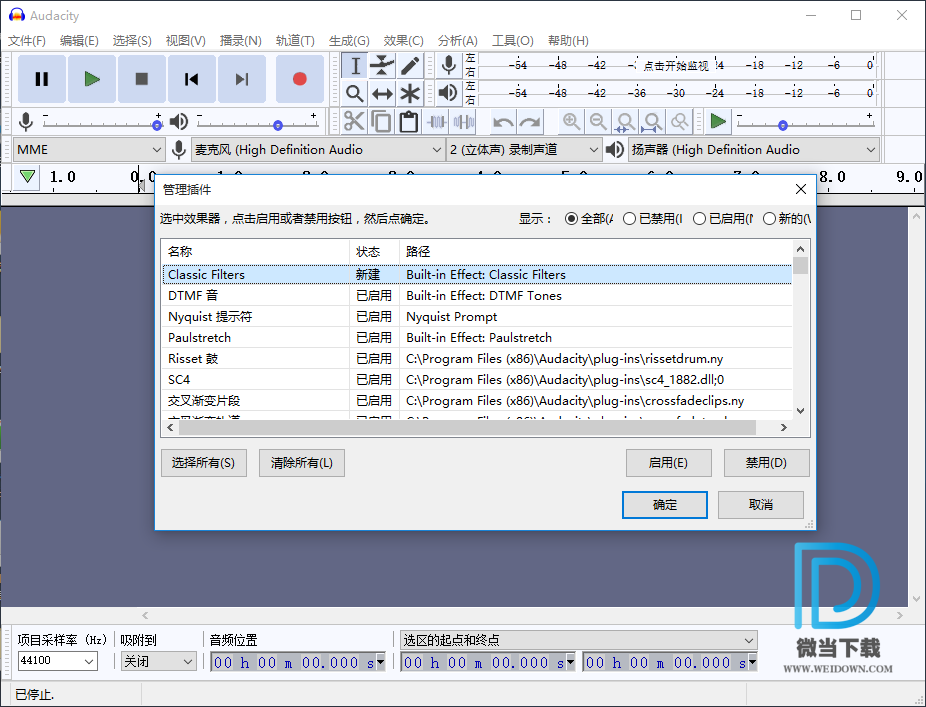Image resolution: width=926 pixels, height=707 pixels.
Task: Pick the Zoom magnifier tool
Action: pos(354,93)
